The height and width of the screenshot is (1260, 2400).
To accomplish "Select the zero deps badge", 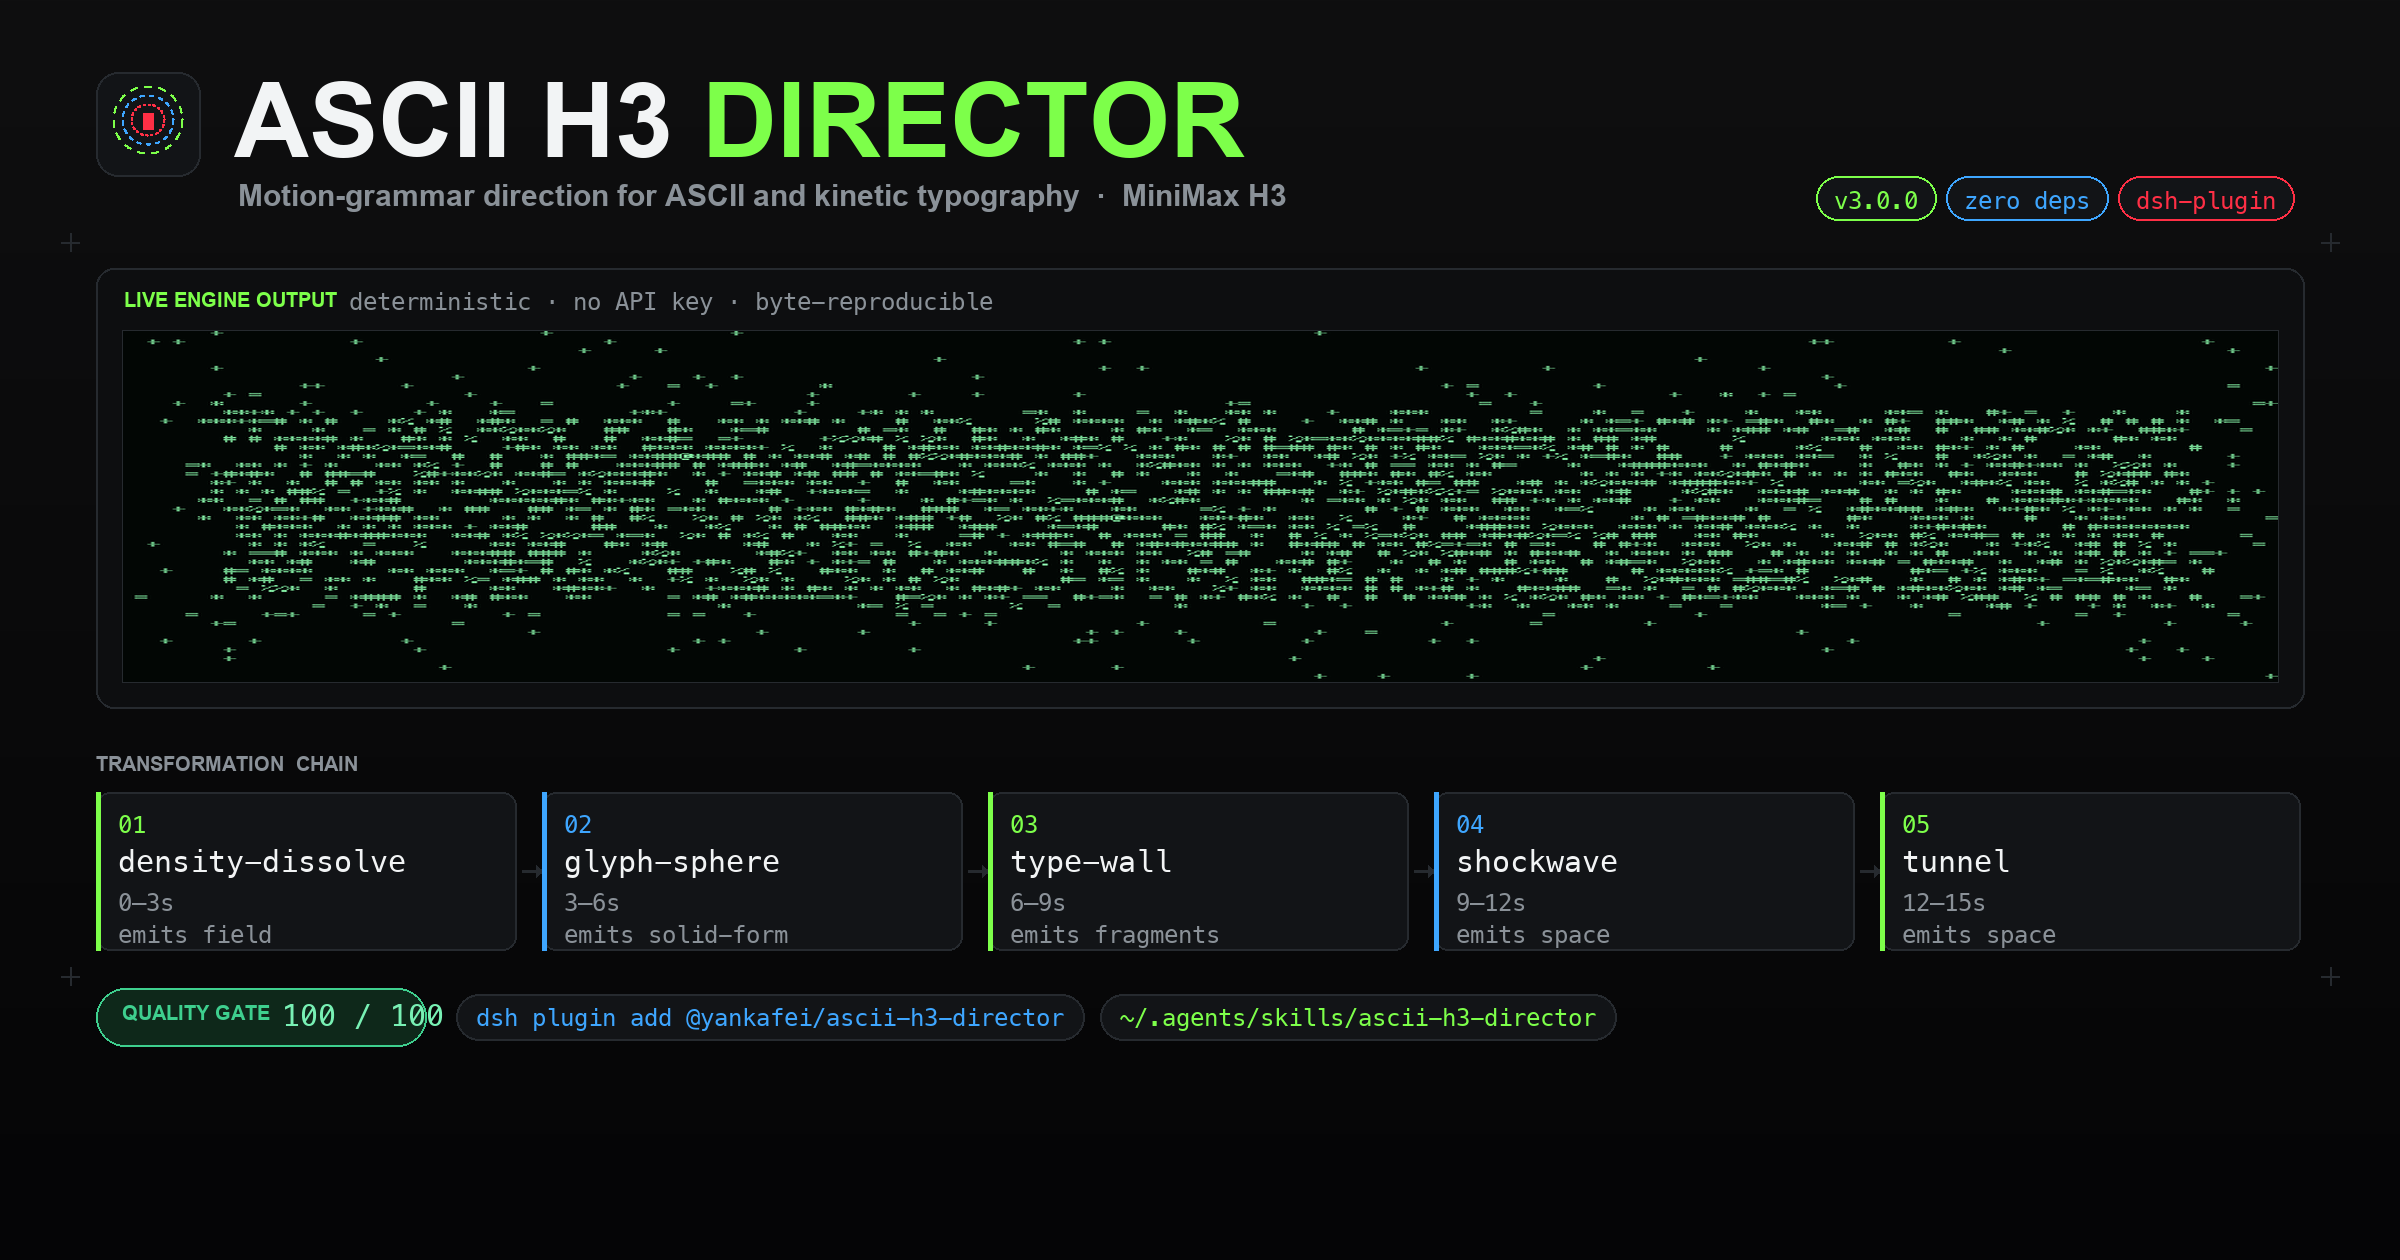I will [2027, 199].
